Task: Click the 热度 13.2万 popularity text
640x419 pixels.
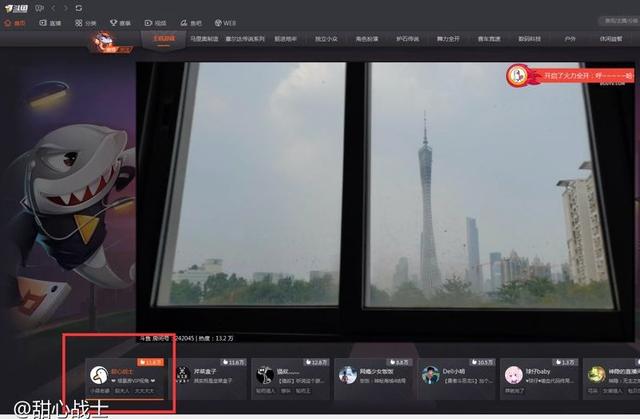Action: click(x=216, y=338)
